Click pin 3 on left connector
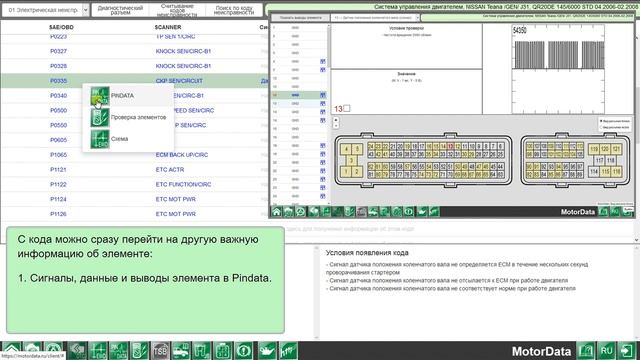640x360 pixels. pos(351,160)
